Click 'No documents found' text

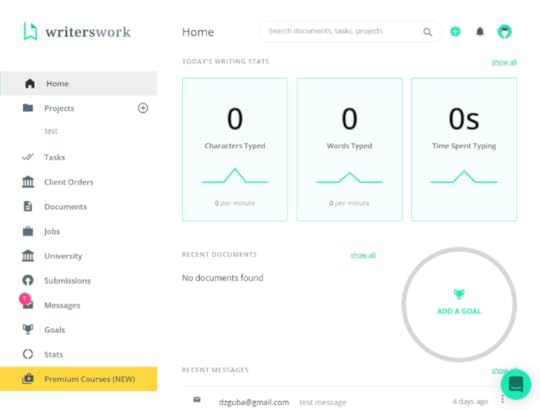tap(222, 278)
